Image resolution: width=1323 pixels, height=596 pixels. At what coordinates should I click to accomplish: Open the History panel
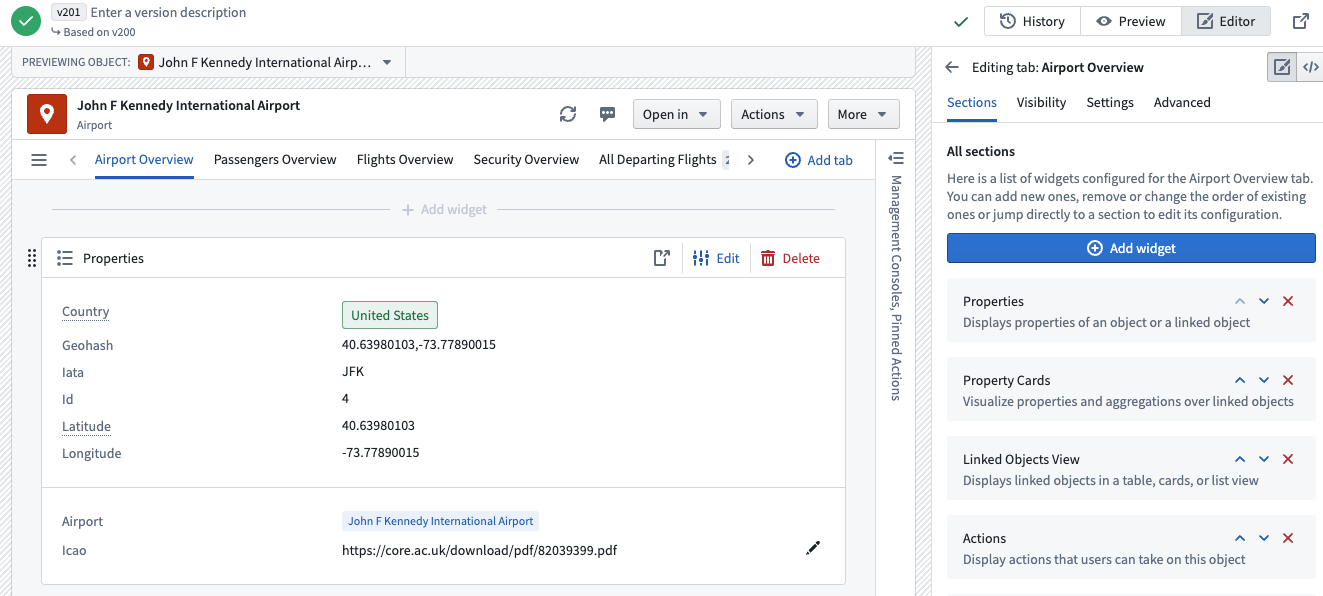coord(1032,21)
